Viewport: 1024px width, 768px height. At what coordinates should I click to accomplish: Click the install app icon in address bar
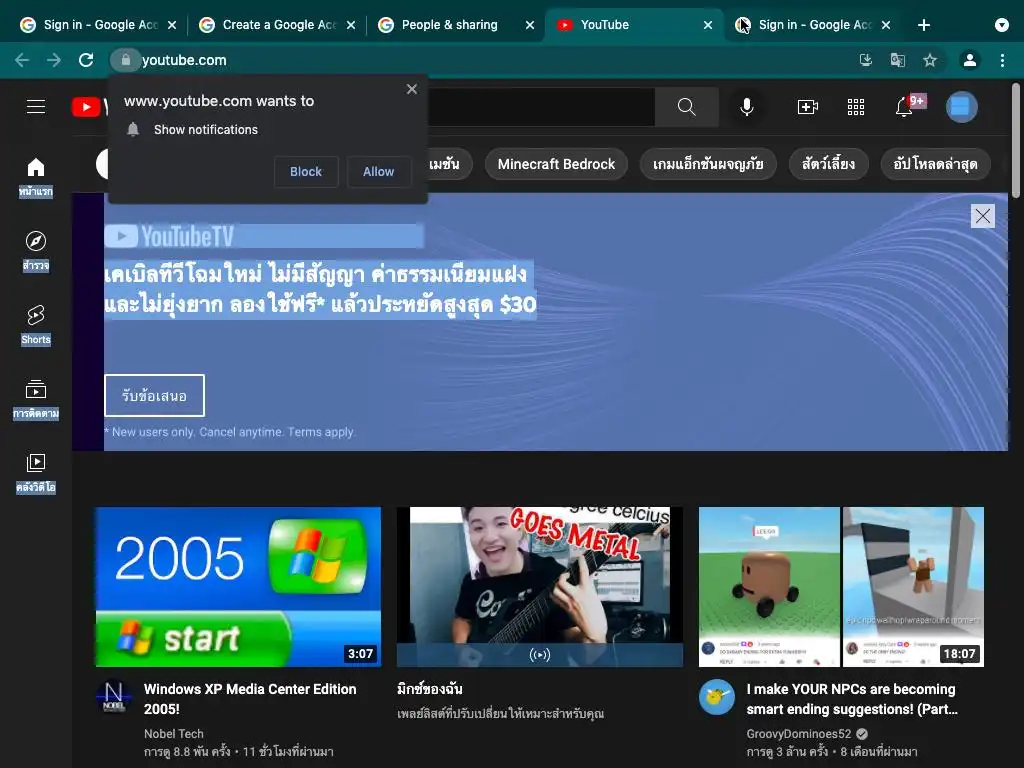[x=865, y=60]
